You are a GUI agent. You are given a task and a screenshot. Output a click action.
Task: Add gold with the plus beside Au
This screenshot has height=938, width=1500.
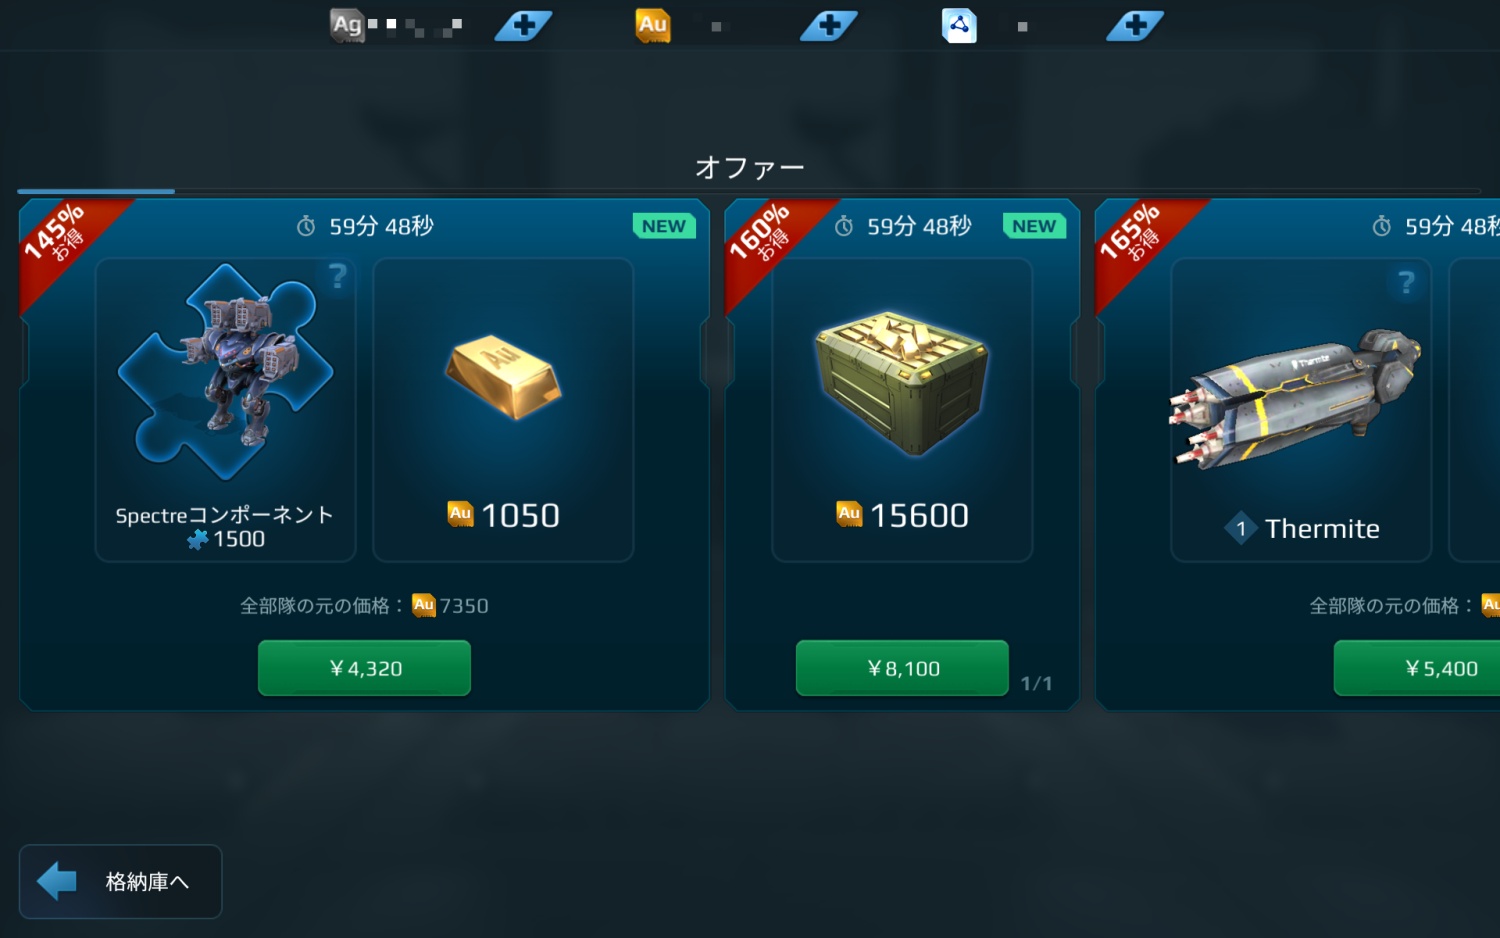pyautogui.click(x=829, y=25)
